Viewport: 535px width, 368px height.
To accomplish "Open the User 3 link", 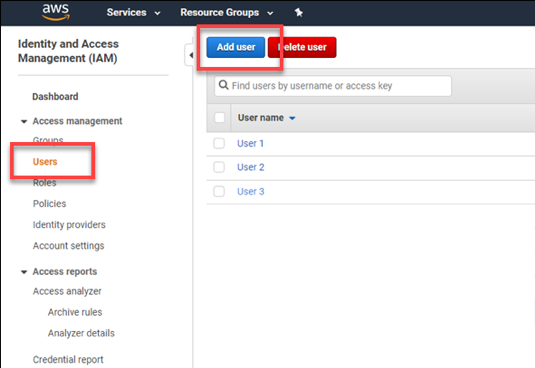I will [x=251, y=192].
